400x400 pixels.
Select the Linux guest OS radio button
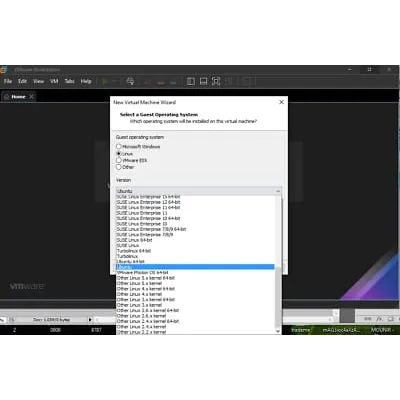119,154
